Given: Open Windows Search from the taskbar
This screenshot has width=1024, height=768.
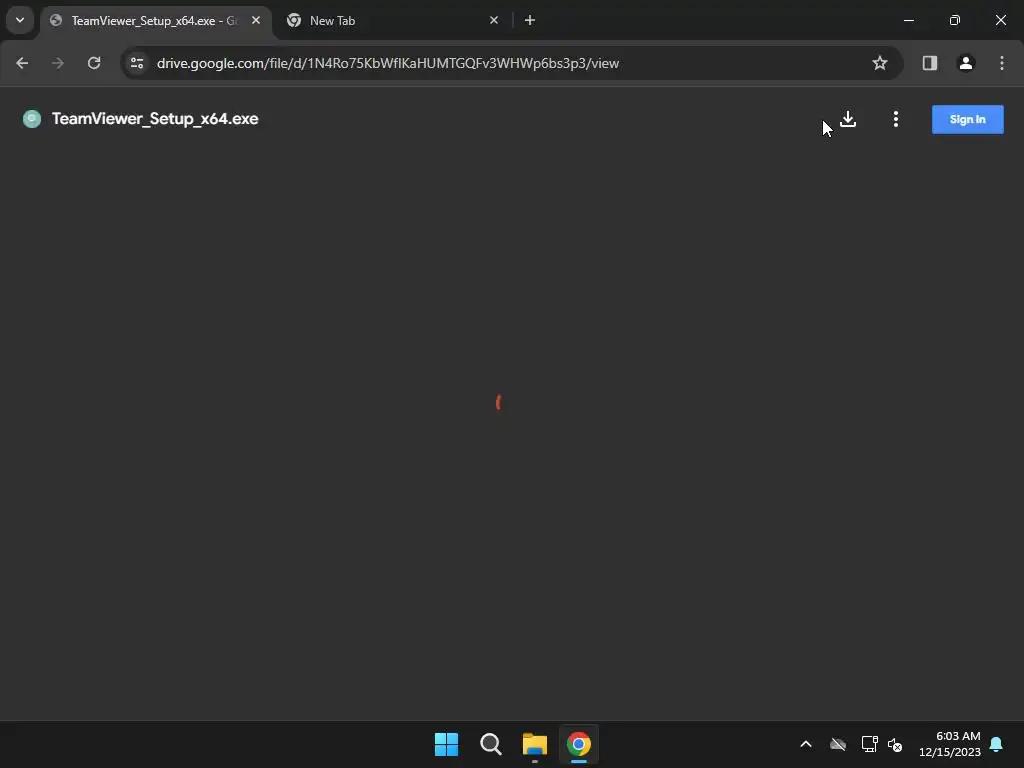Looking at the screenshot, I should (x=490, y=744).
